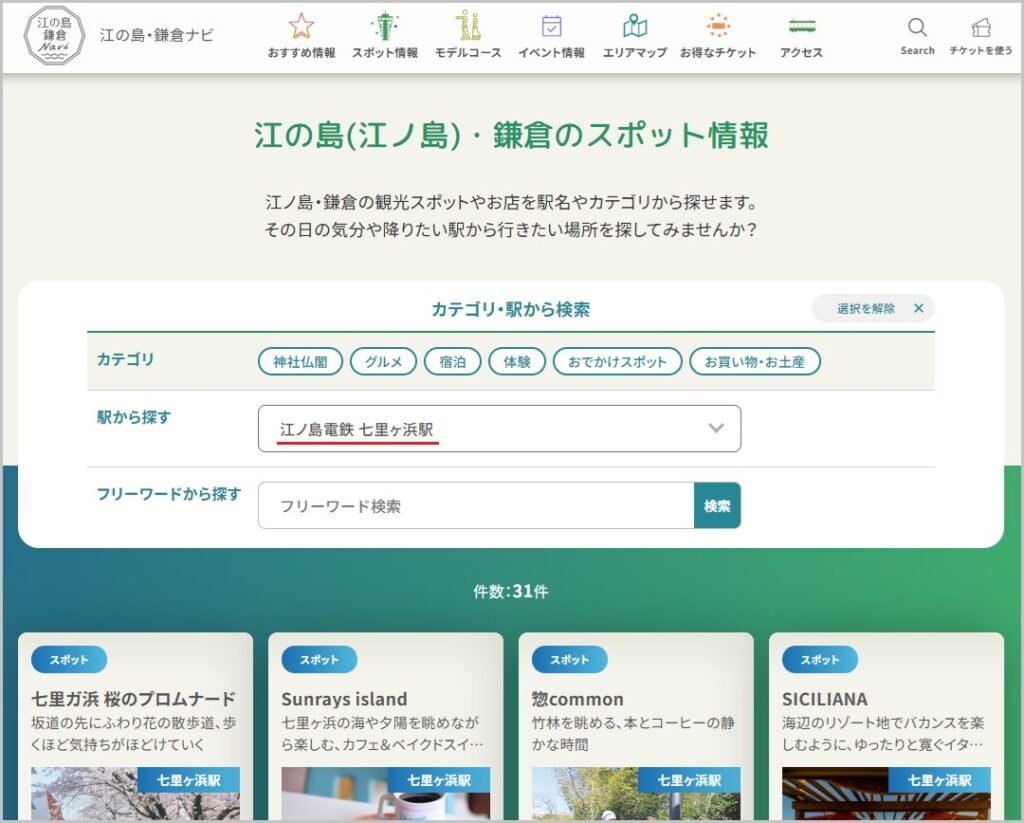Open イベント情報 calendar icon
1024x823 pixels.
click(x=551, y=27)
